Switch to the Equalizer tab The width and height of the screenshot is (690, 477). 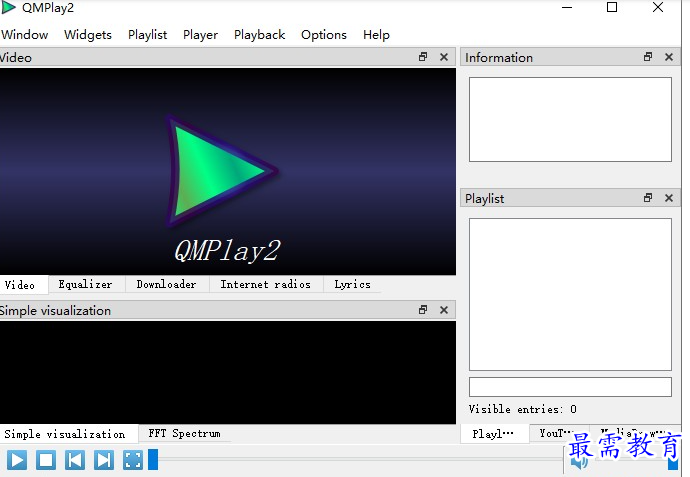pyautogui.click(x=86, y=284)
